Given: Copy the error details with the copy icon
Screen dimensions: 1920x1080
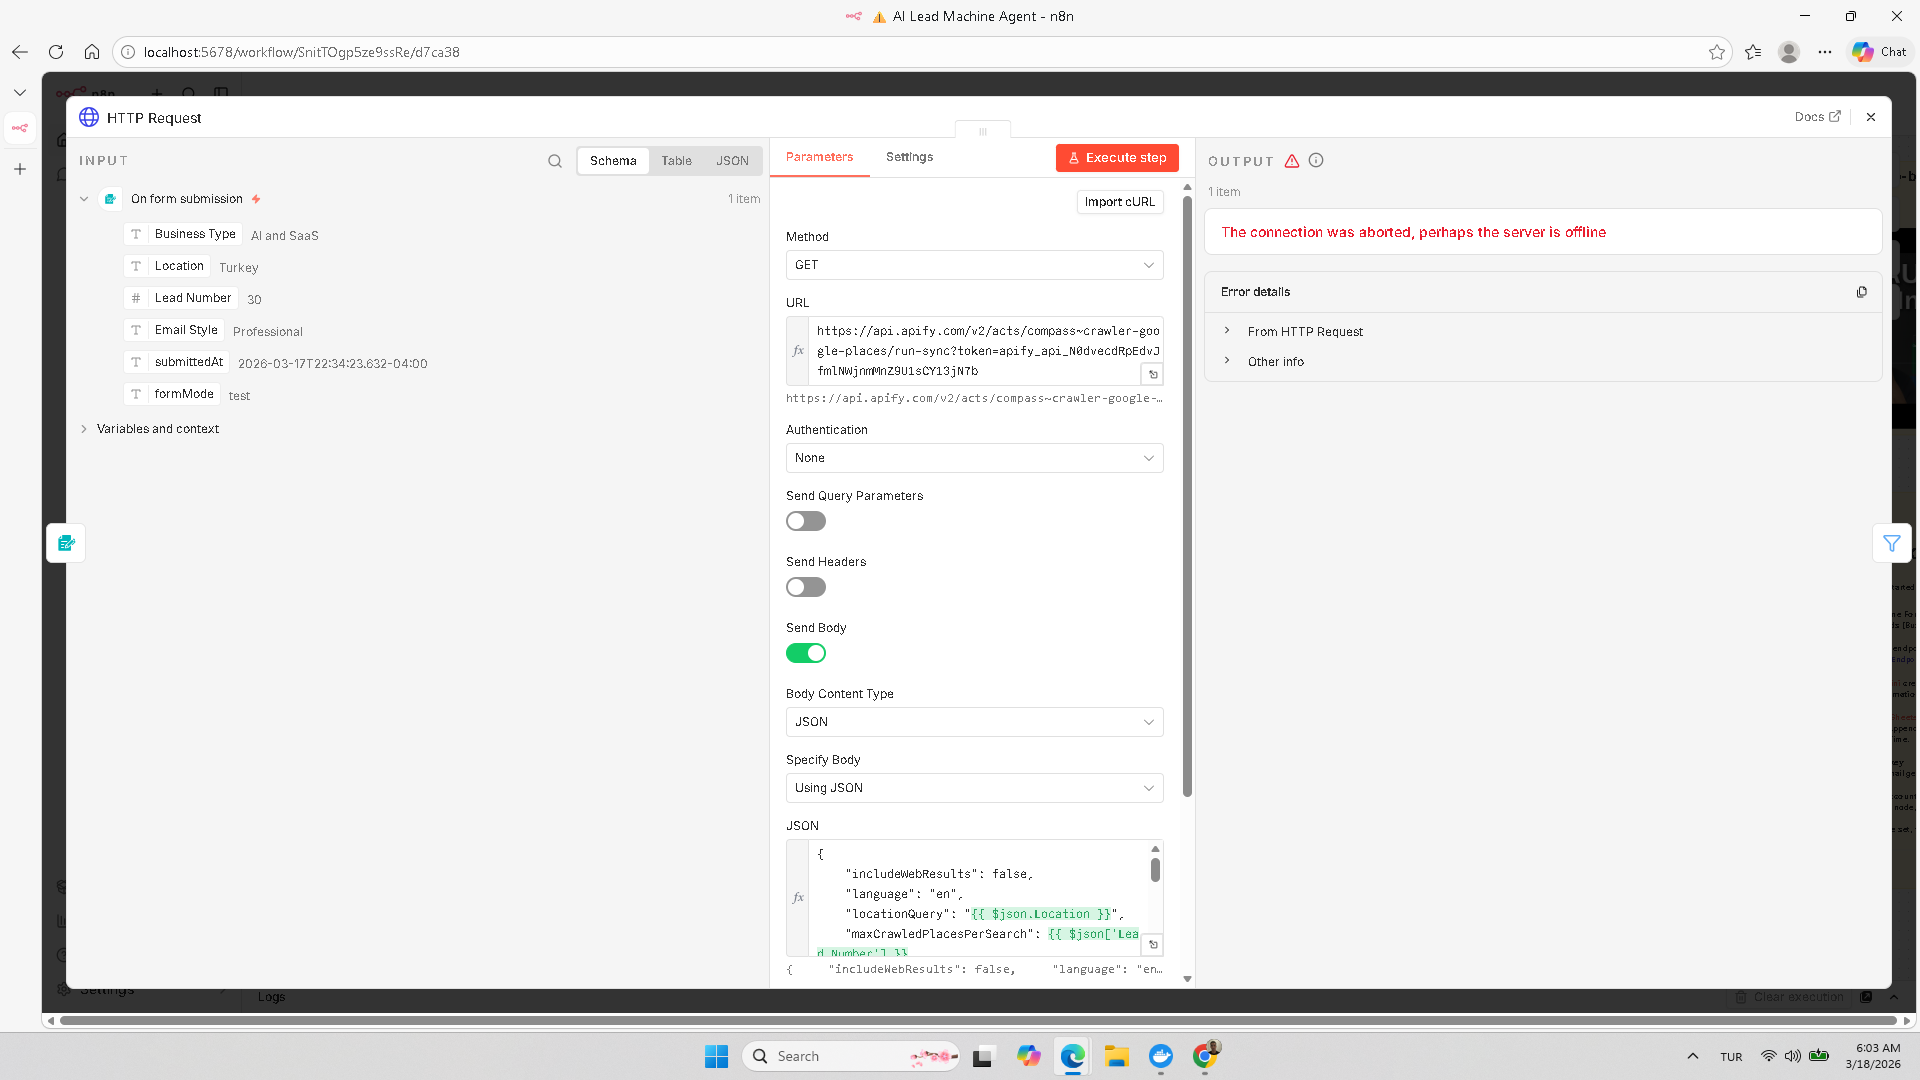Looking at the screenshot, I should click(1861, 292).
